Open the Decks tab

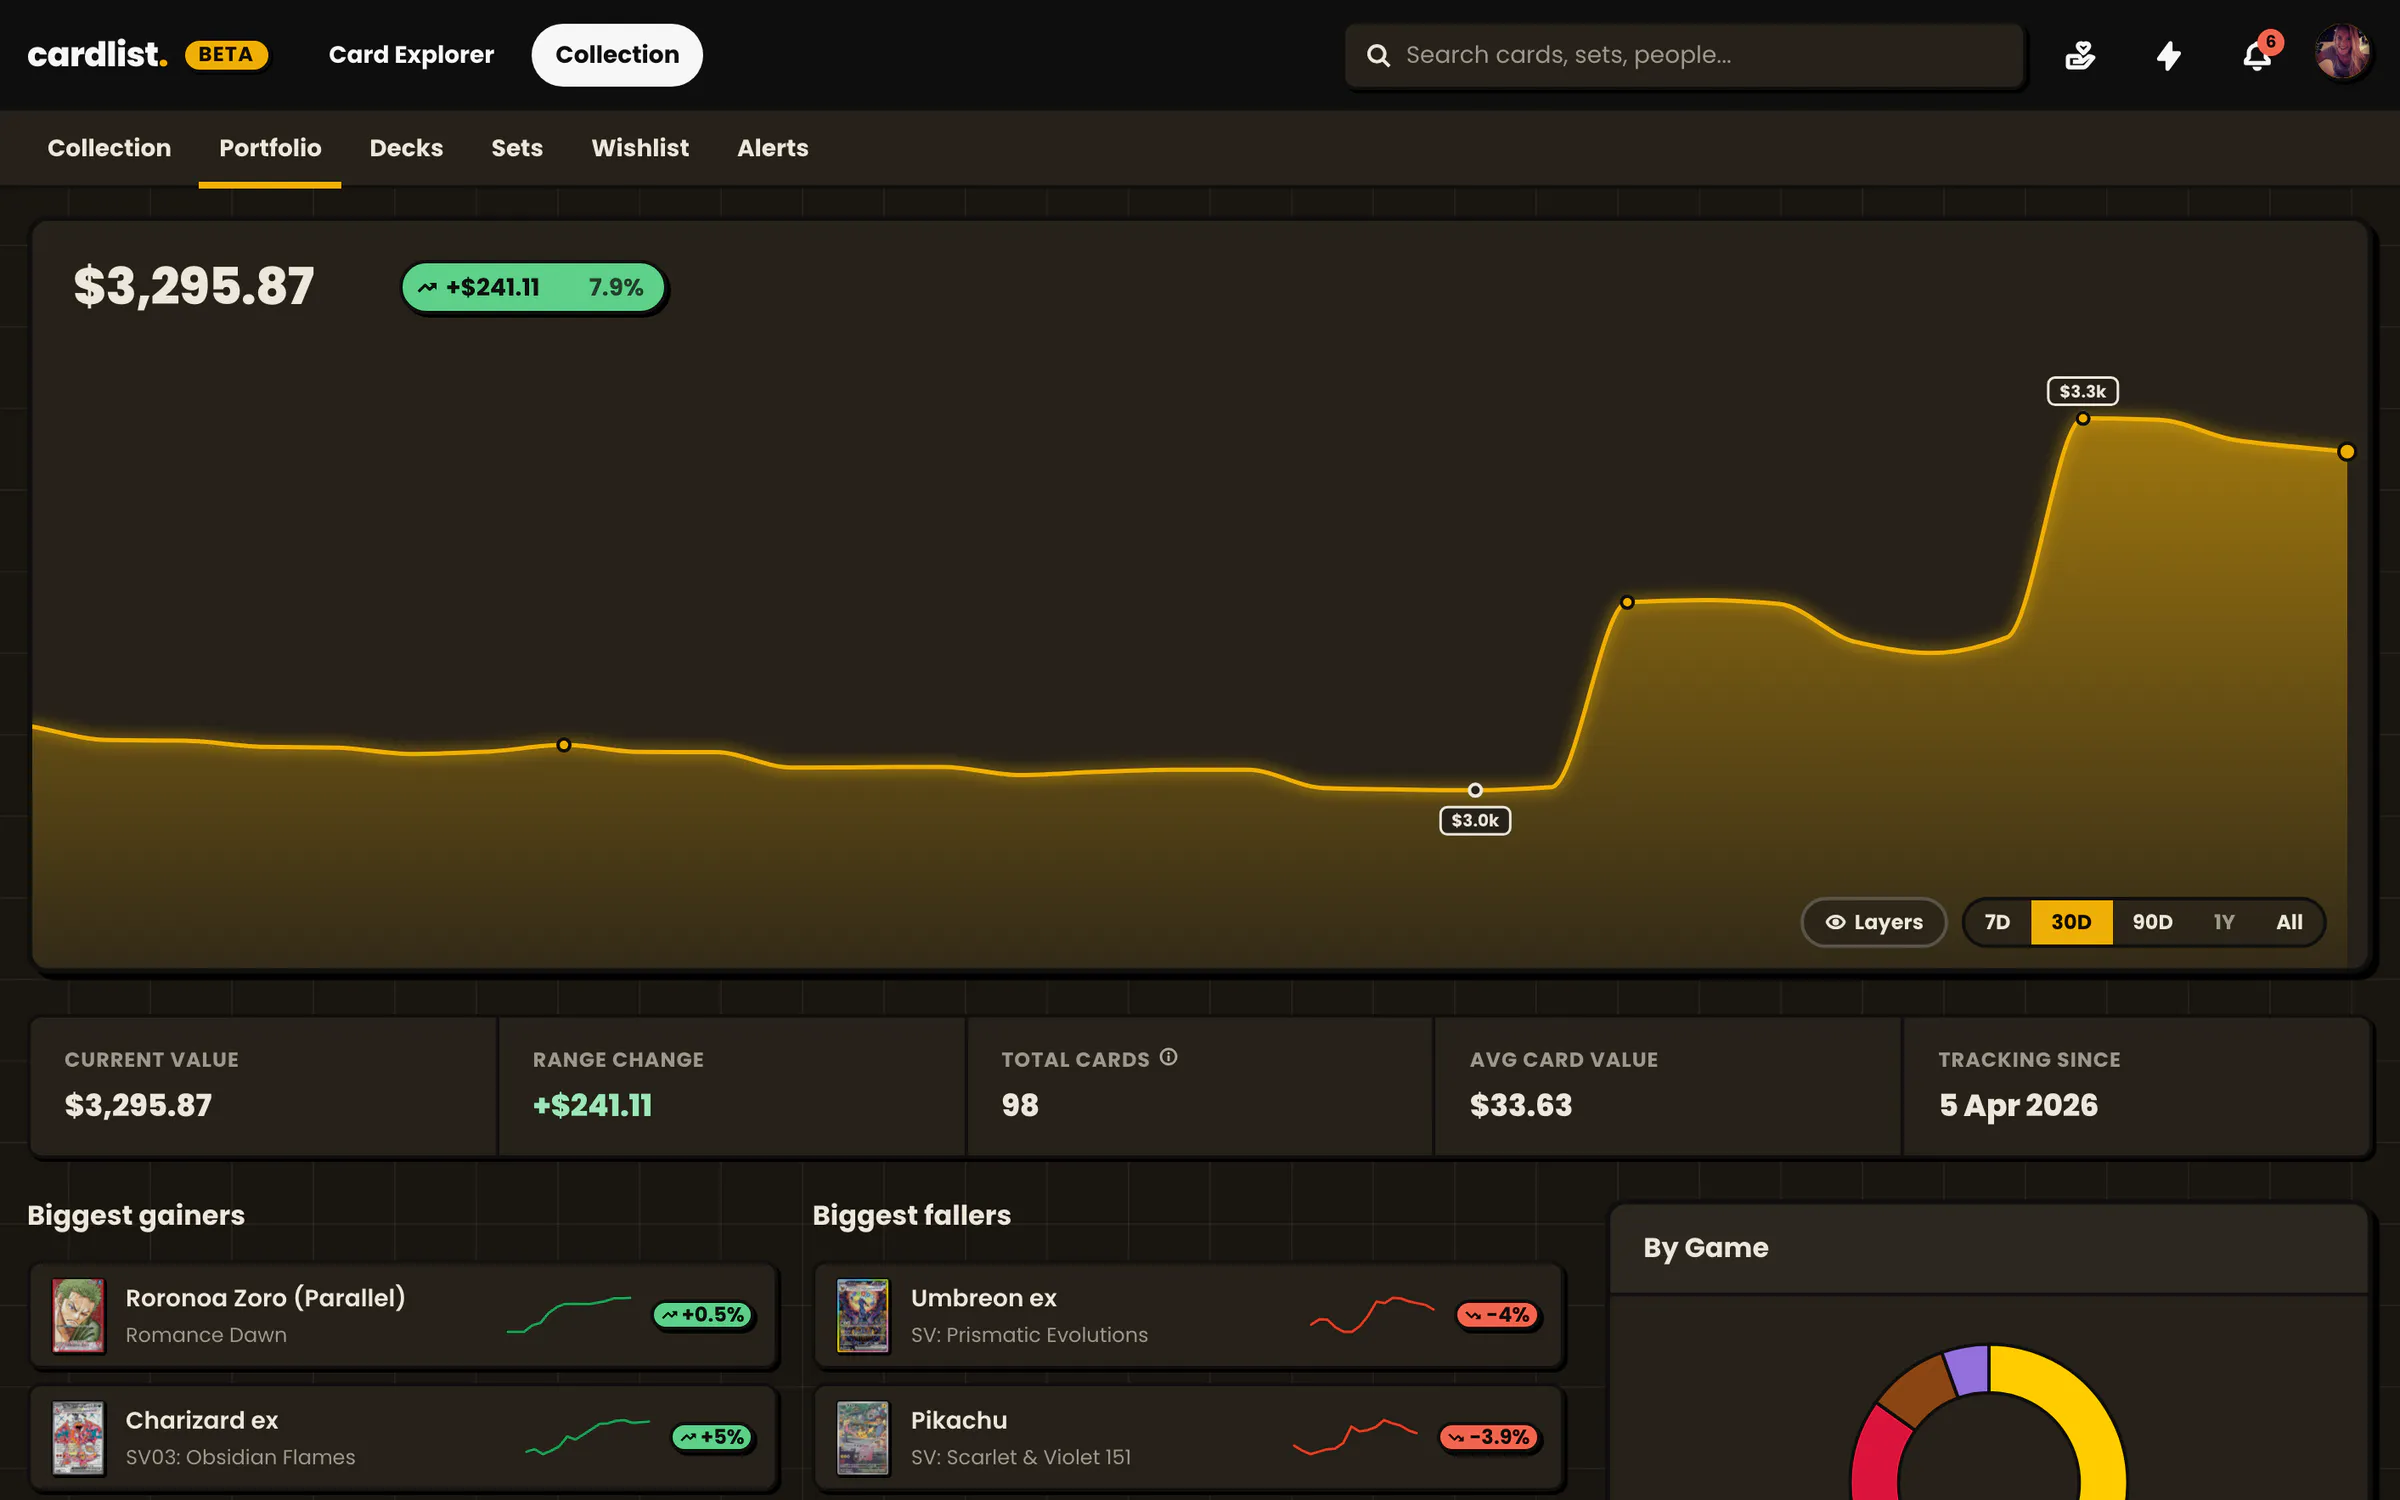tap(406, 148)
